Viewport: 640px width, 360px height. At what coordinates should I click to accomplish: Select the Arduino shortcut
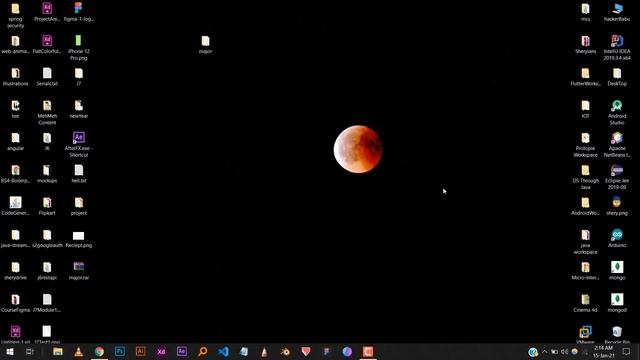coord(617,239)
